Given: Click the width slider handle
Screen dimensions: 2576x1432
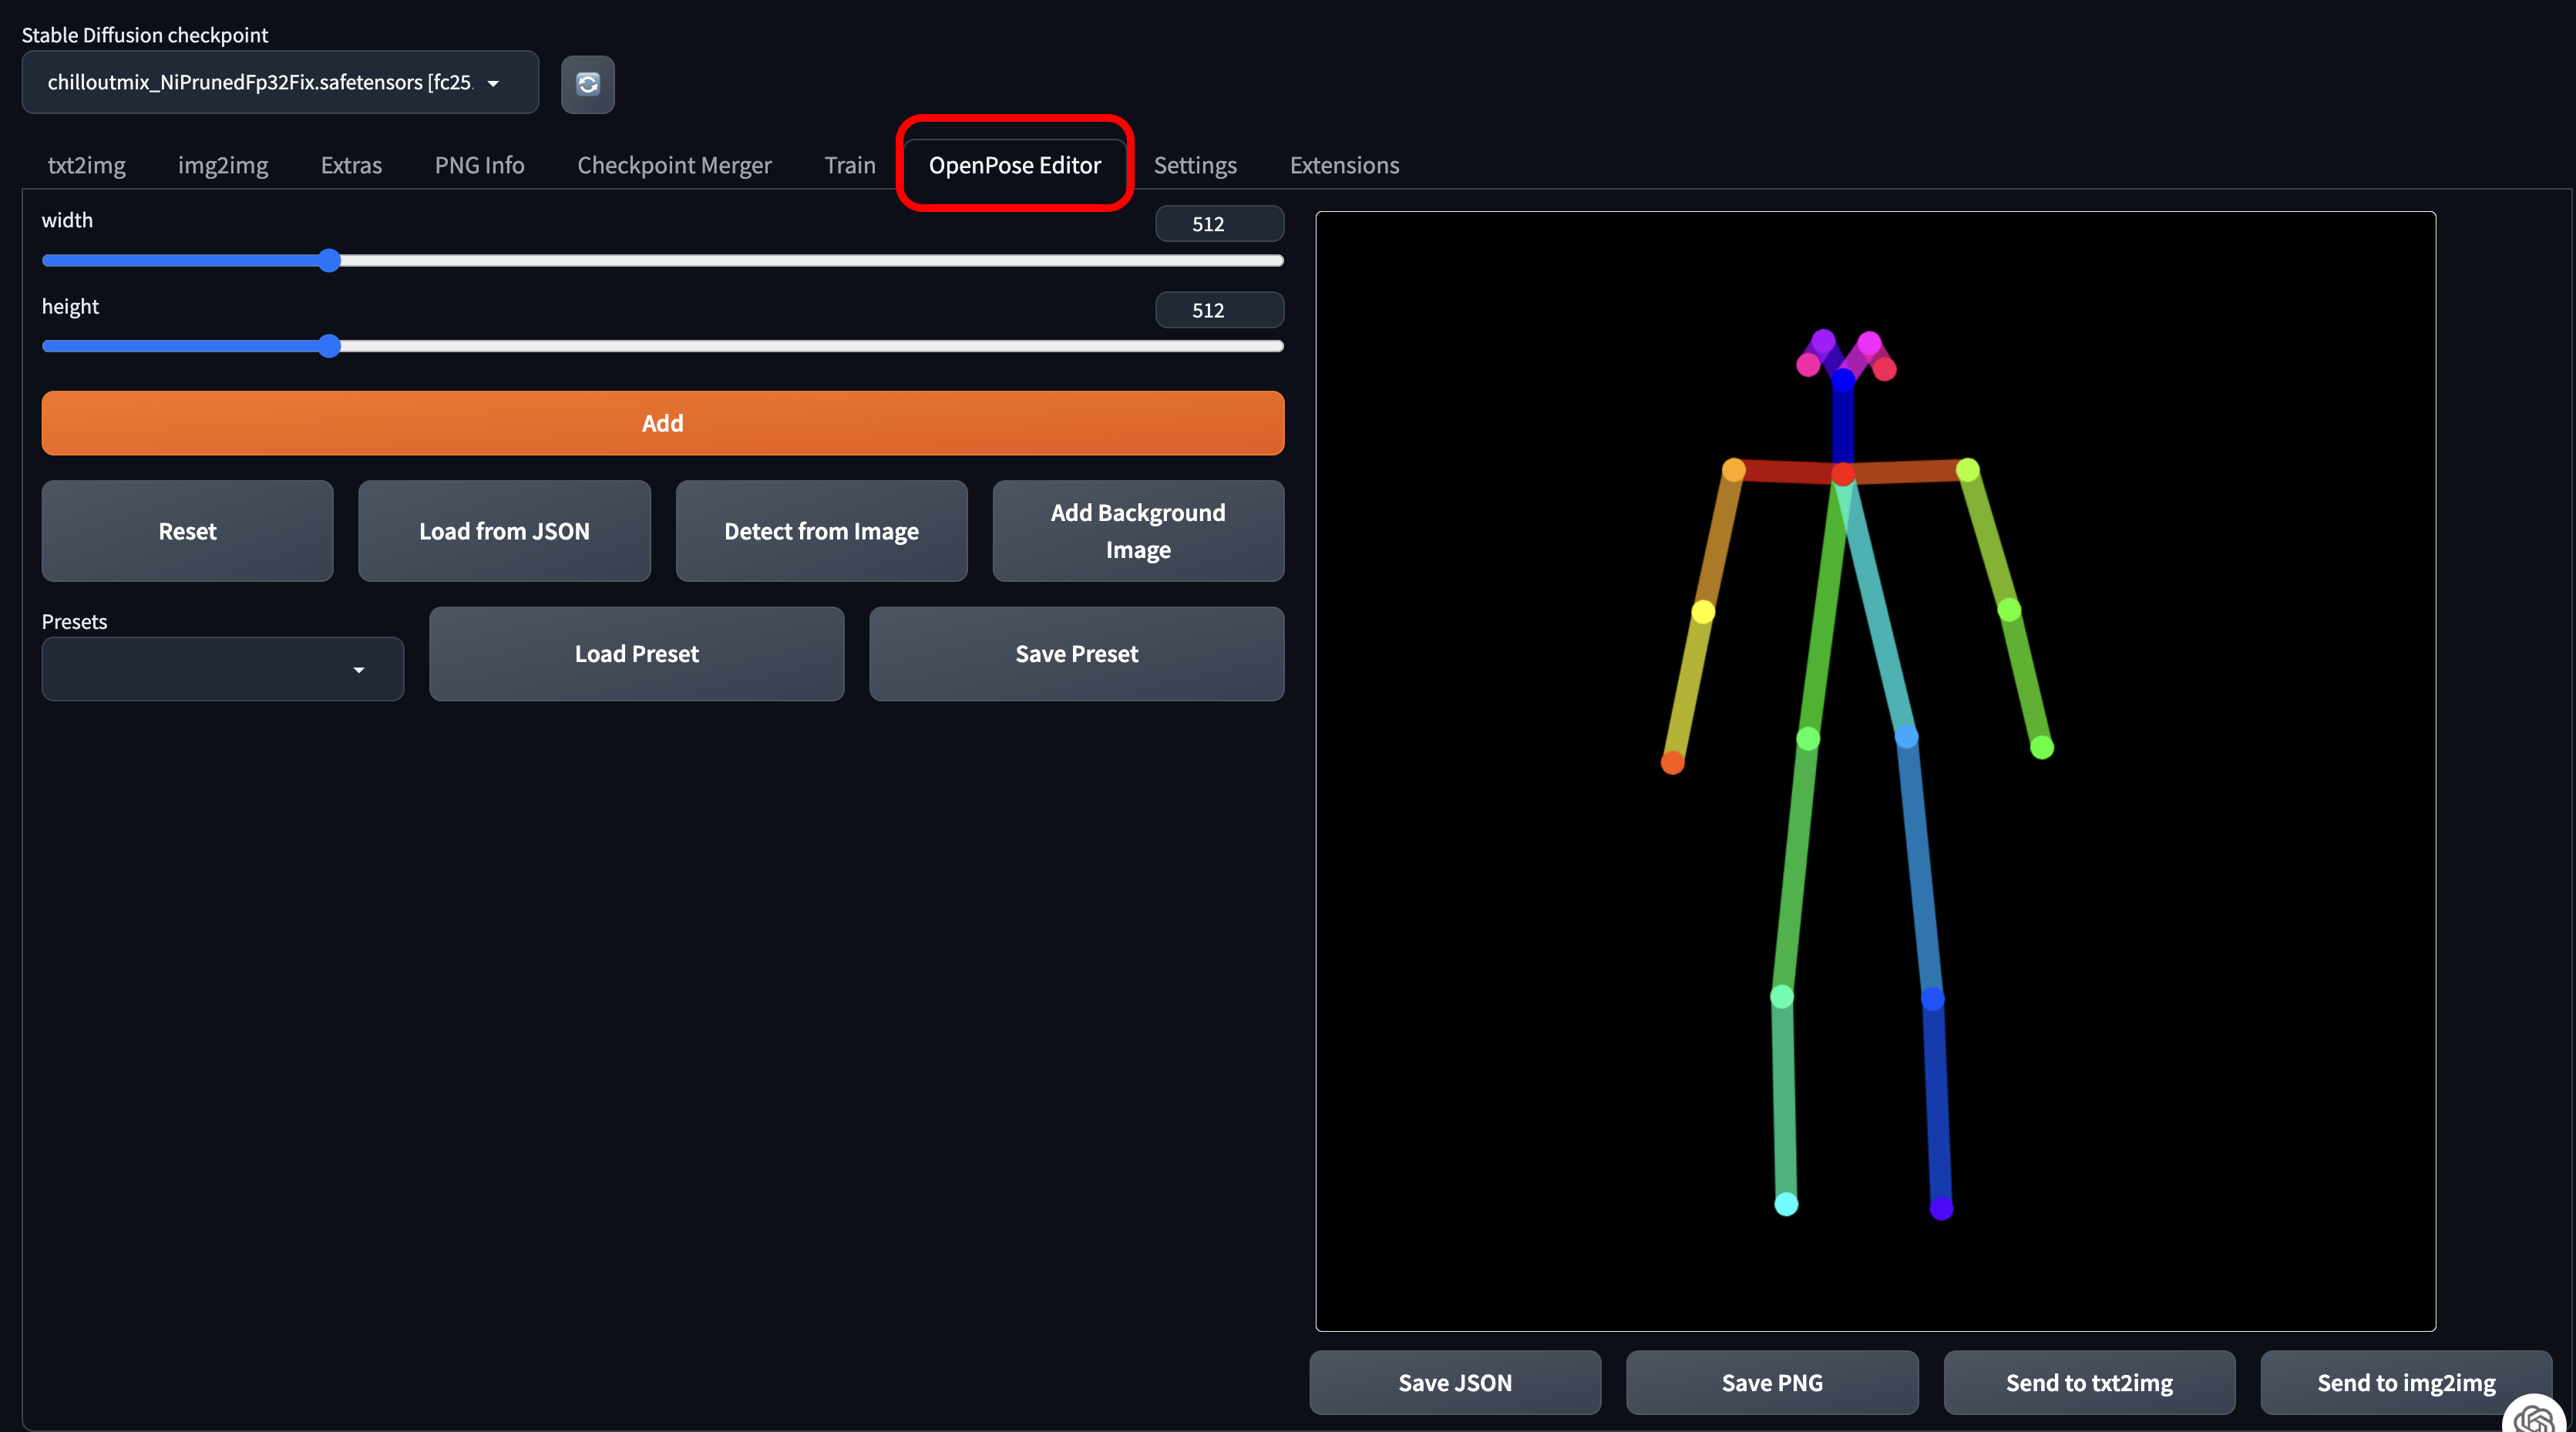Looking at the screenshot, I should click(x=329, y=261).
